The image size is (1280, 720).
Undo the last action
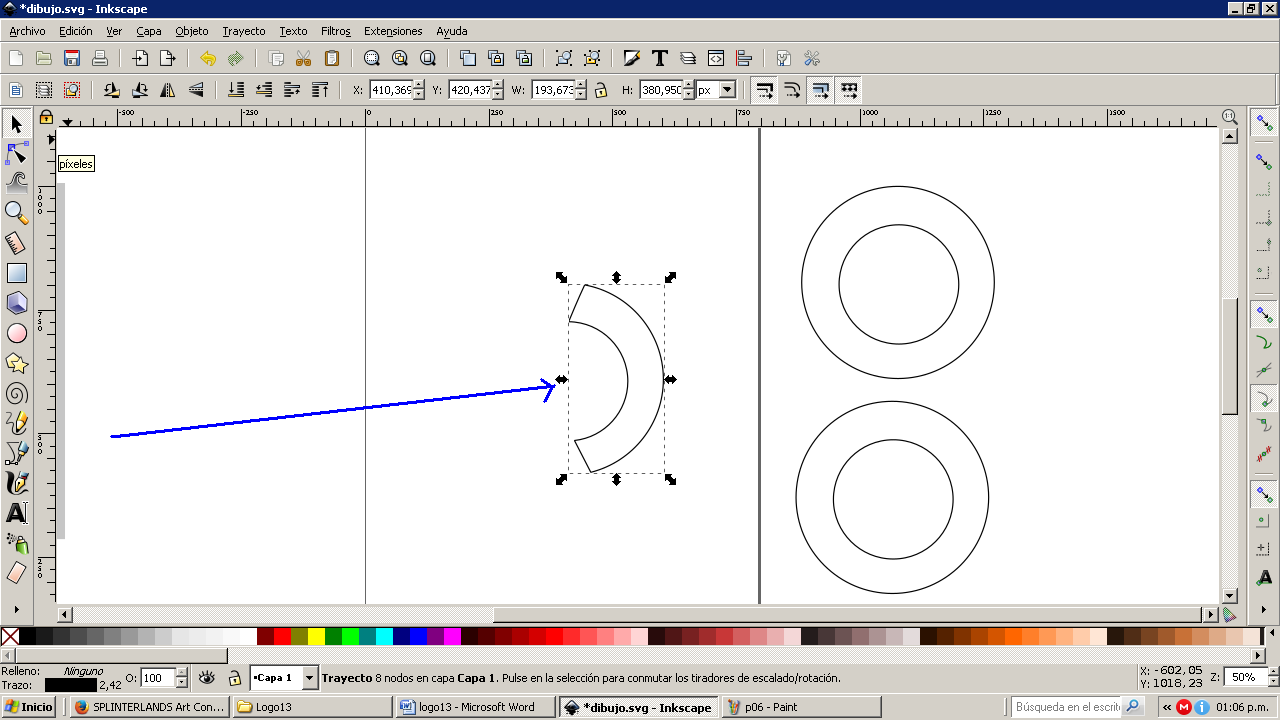(x=208, y=58)
